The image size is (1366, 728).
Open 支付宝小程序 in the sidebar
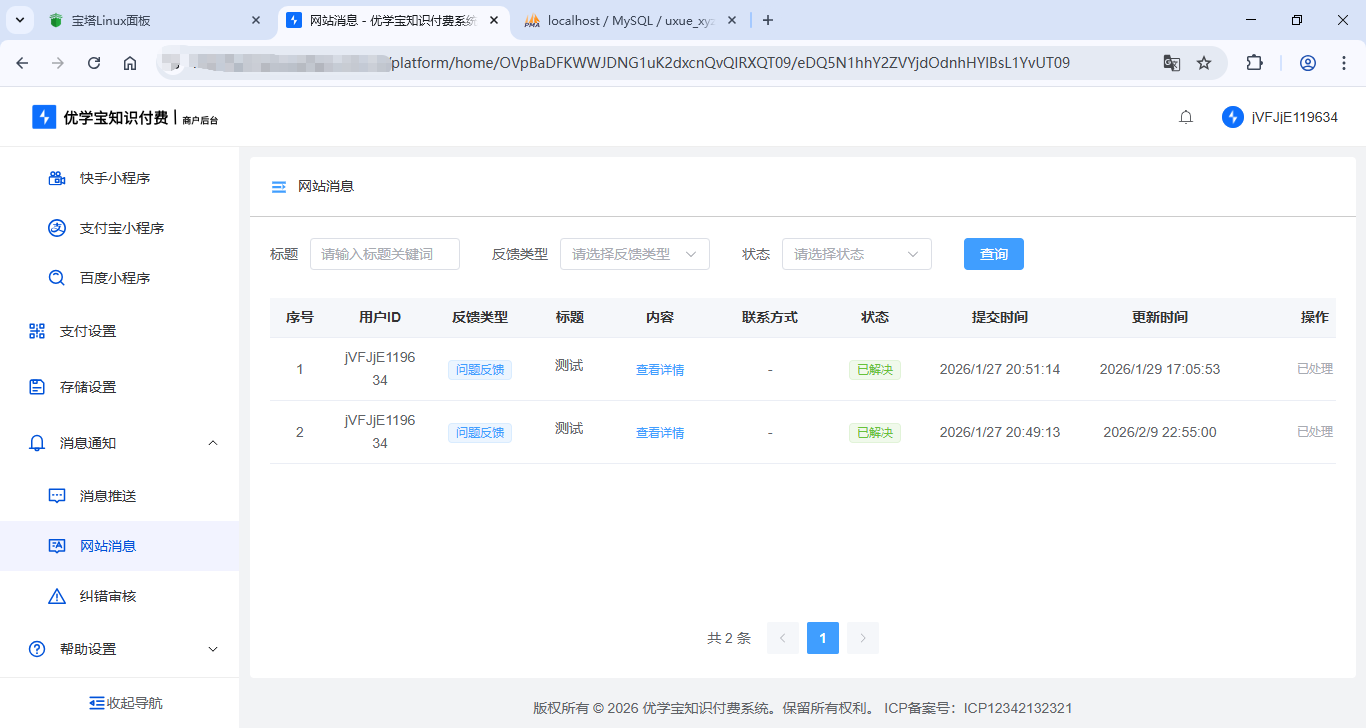(x=121, y=228)
